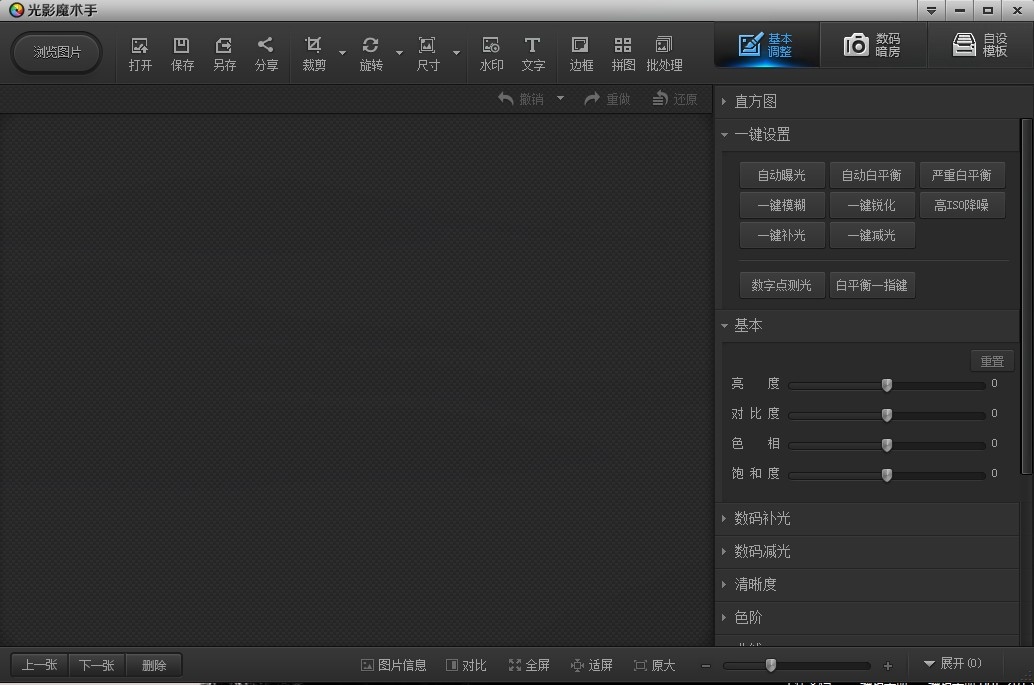The width and height of the screenshot is (1034, 685).
Task: Open the 边框 (Border) tool
Action: (581, 53)
